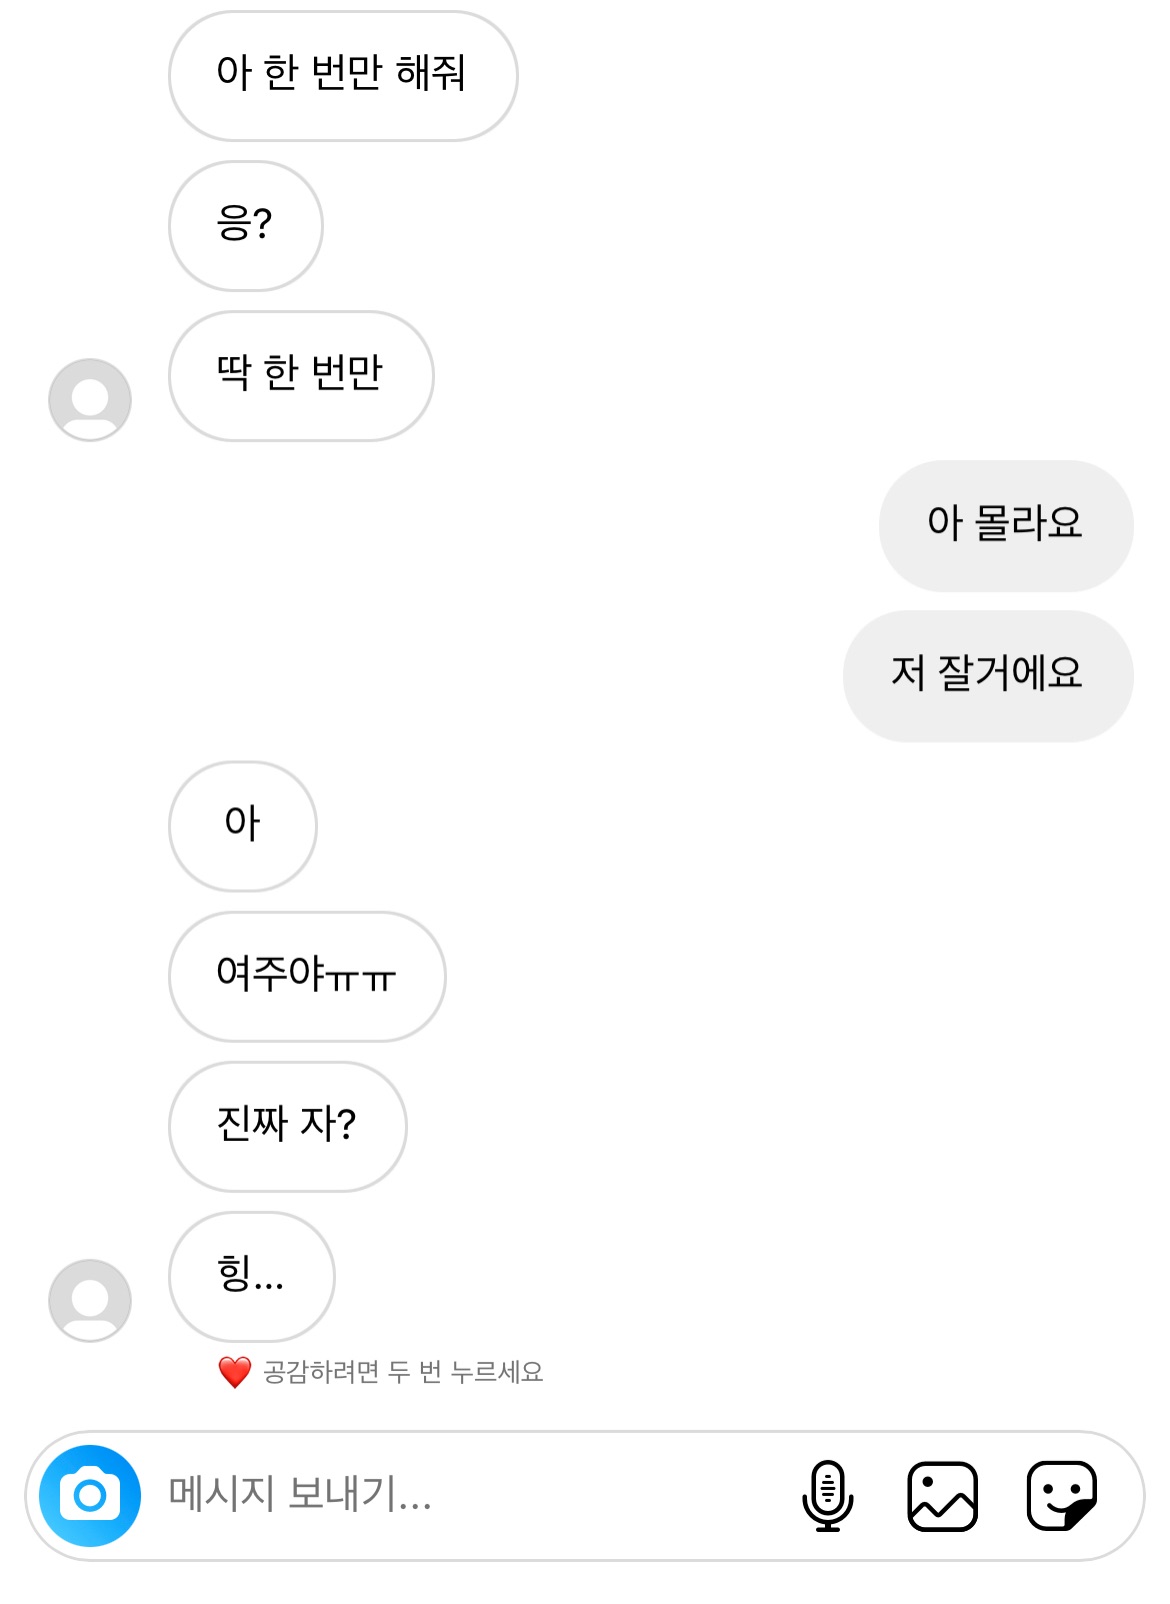Tap the "딱 한 번만" message bubble
1170x1604 pixels.
pyautogui.click(x=301, y=376)
